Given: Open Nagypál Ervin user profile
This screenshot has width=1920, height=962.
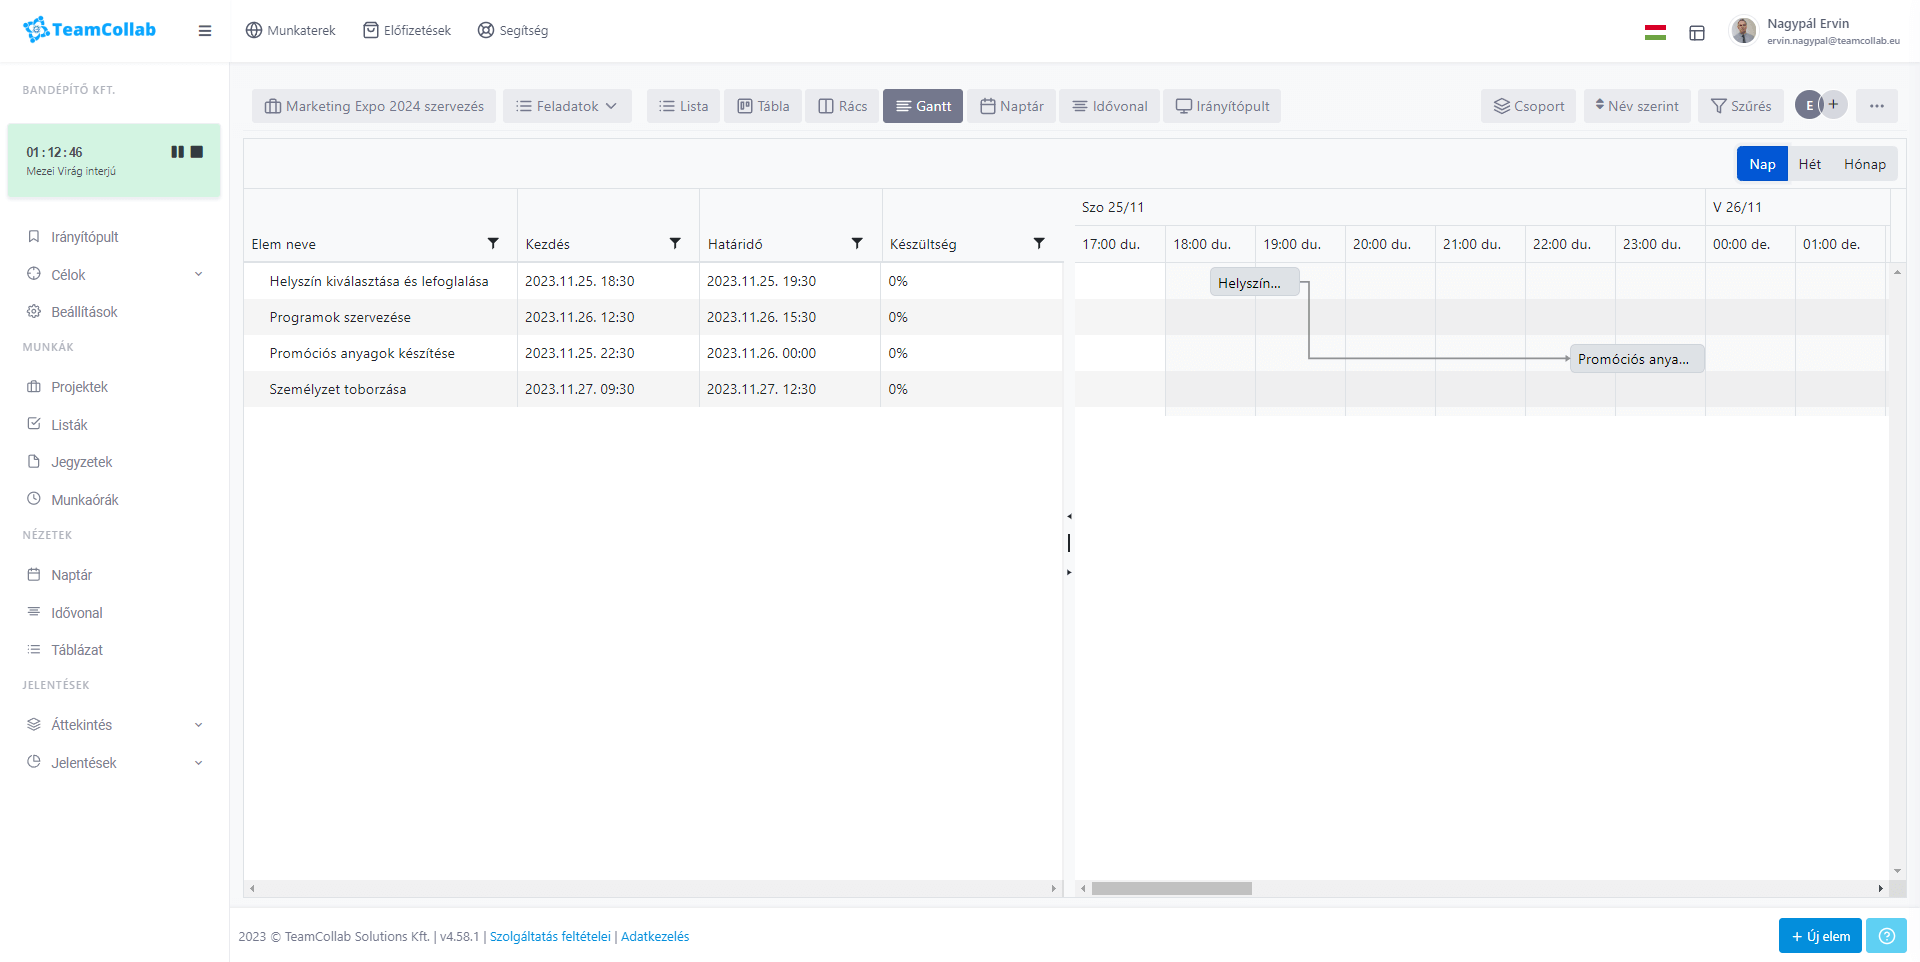Looking at the screenshot, I should [x=1816, y=31].
